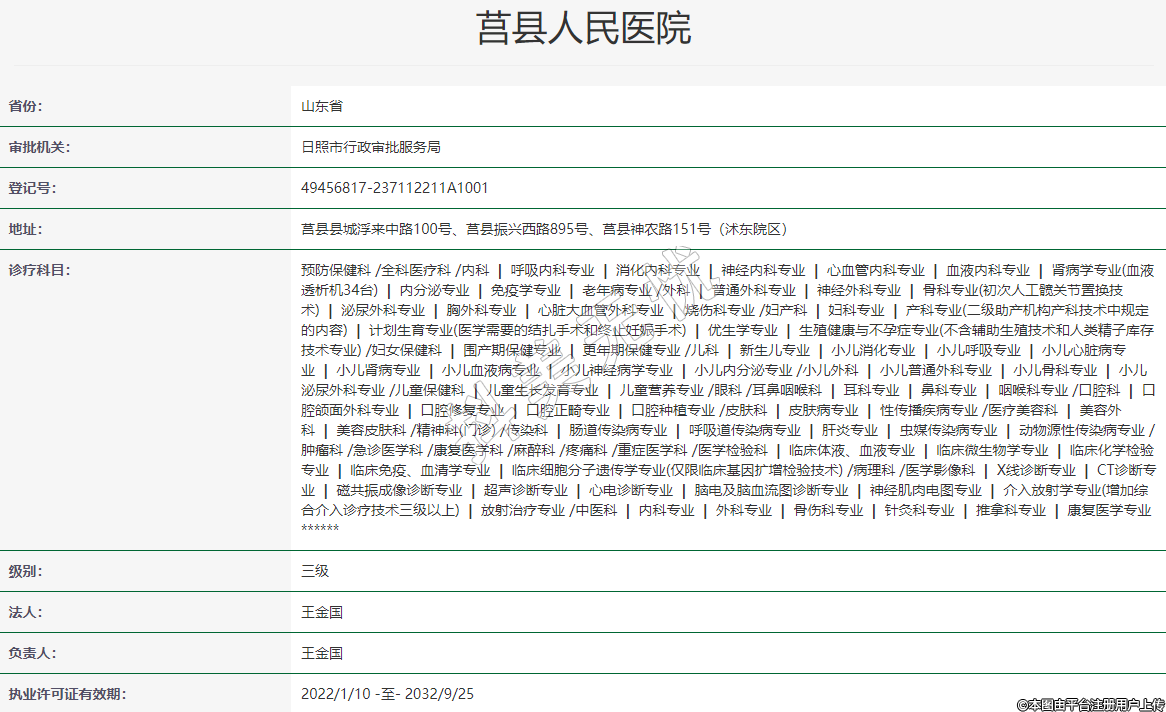The width and height of the screenshot is (1166, 712).
Task: Click the hospital address text
Action: 545,229
